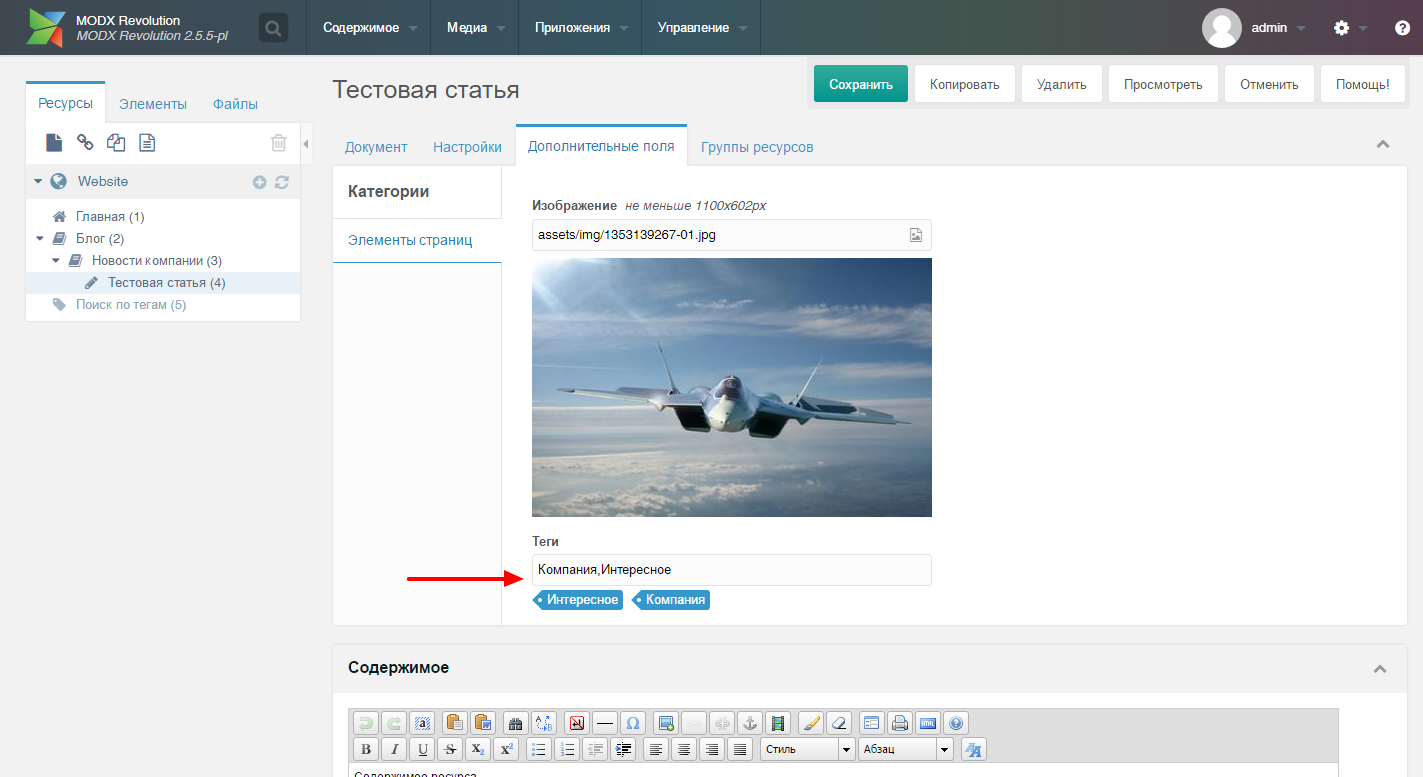Open the Медиа top menu
The image size is (1423, 777).
click(x=475, y=28)
